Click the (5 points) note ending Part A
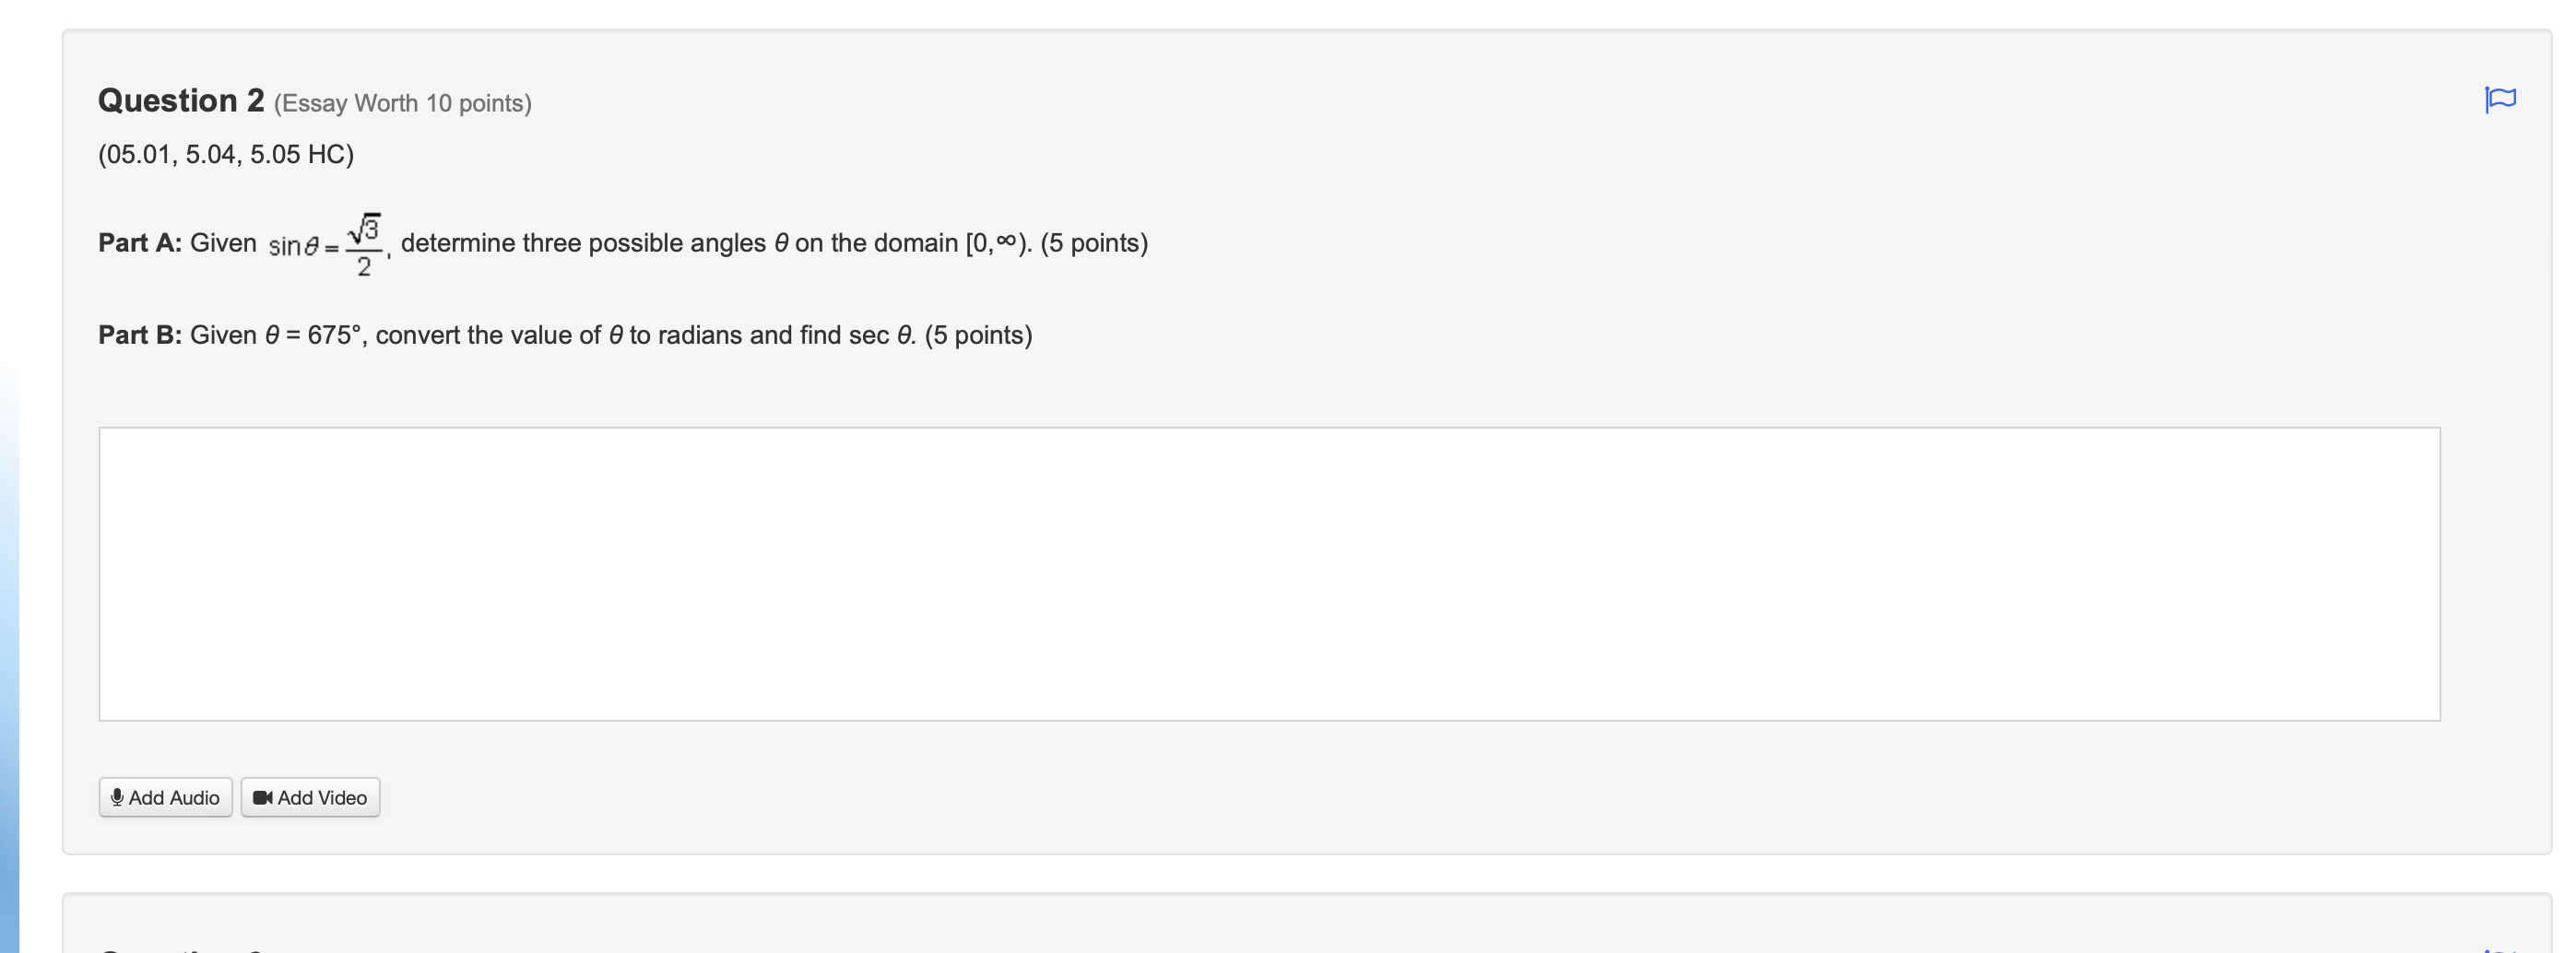 point(1094,243)
